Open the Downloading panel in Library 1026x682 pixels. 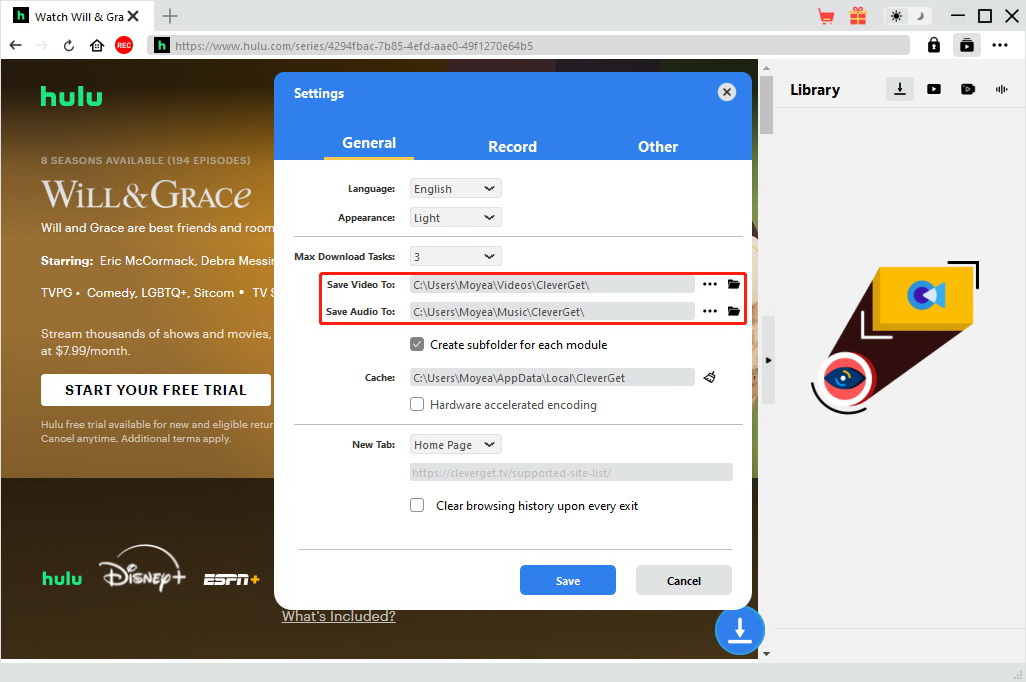coord(899,88)
